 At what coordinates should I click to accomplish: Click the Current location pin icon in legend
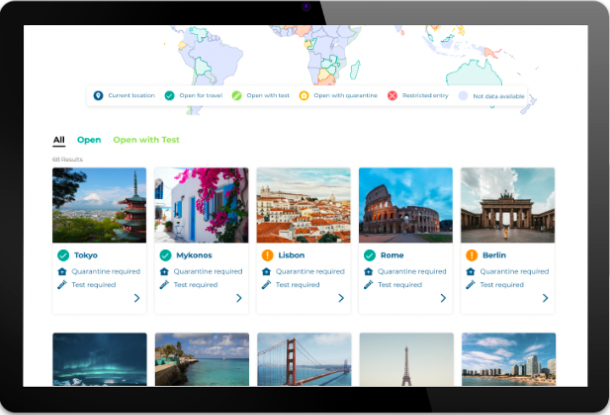98,96
